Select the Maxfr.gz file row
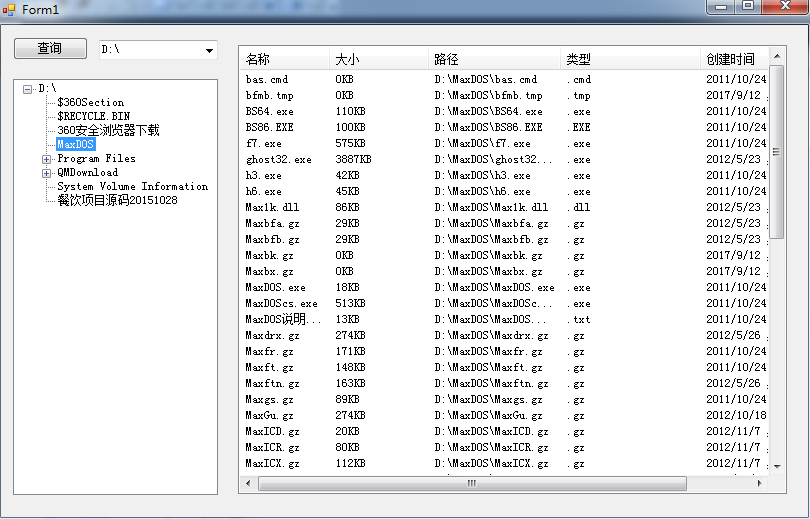The height and width of the screenshot is (519, 810). coord(504,352)
